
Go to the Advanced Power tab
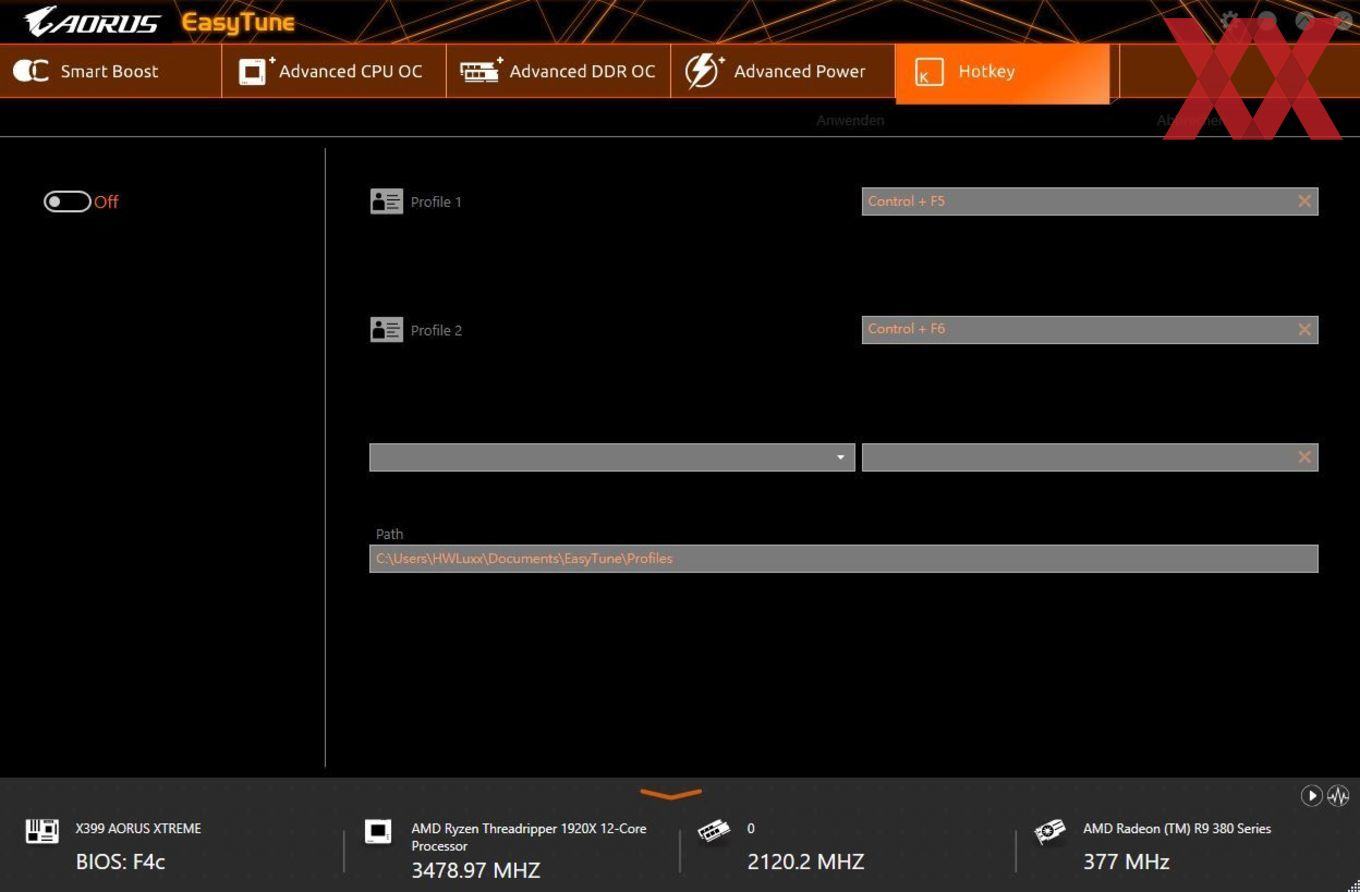[783, 71]
